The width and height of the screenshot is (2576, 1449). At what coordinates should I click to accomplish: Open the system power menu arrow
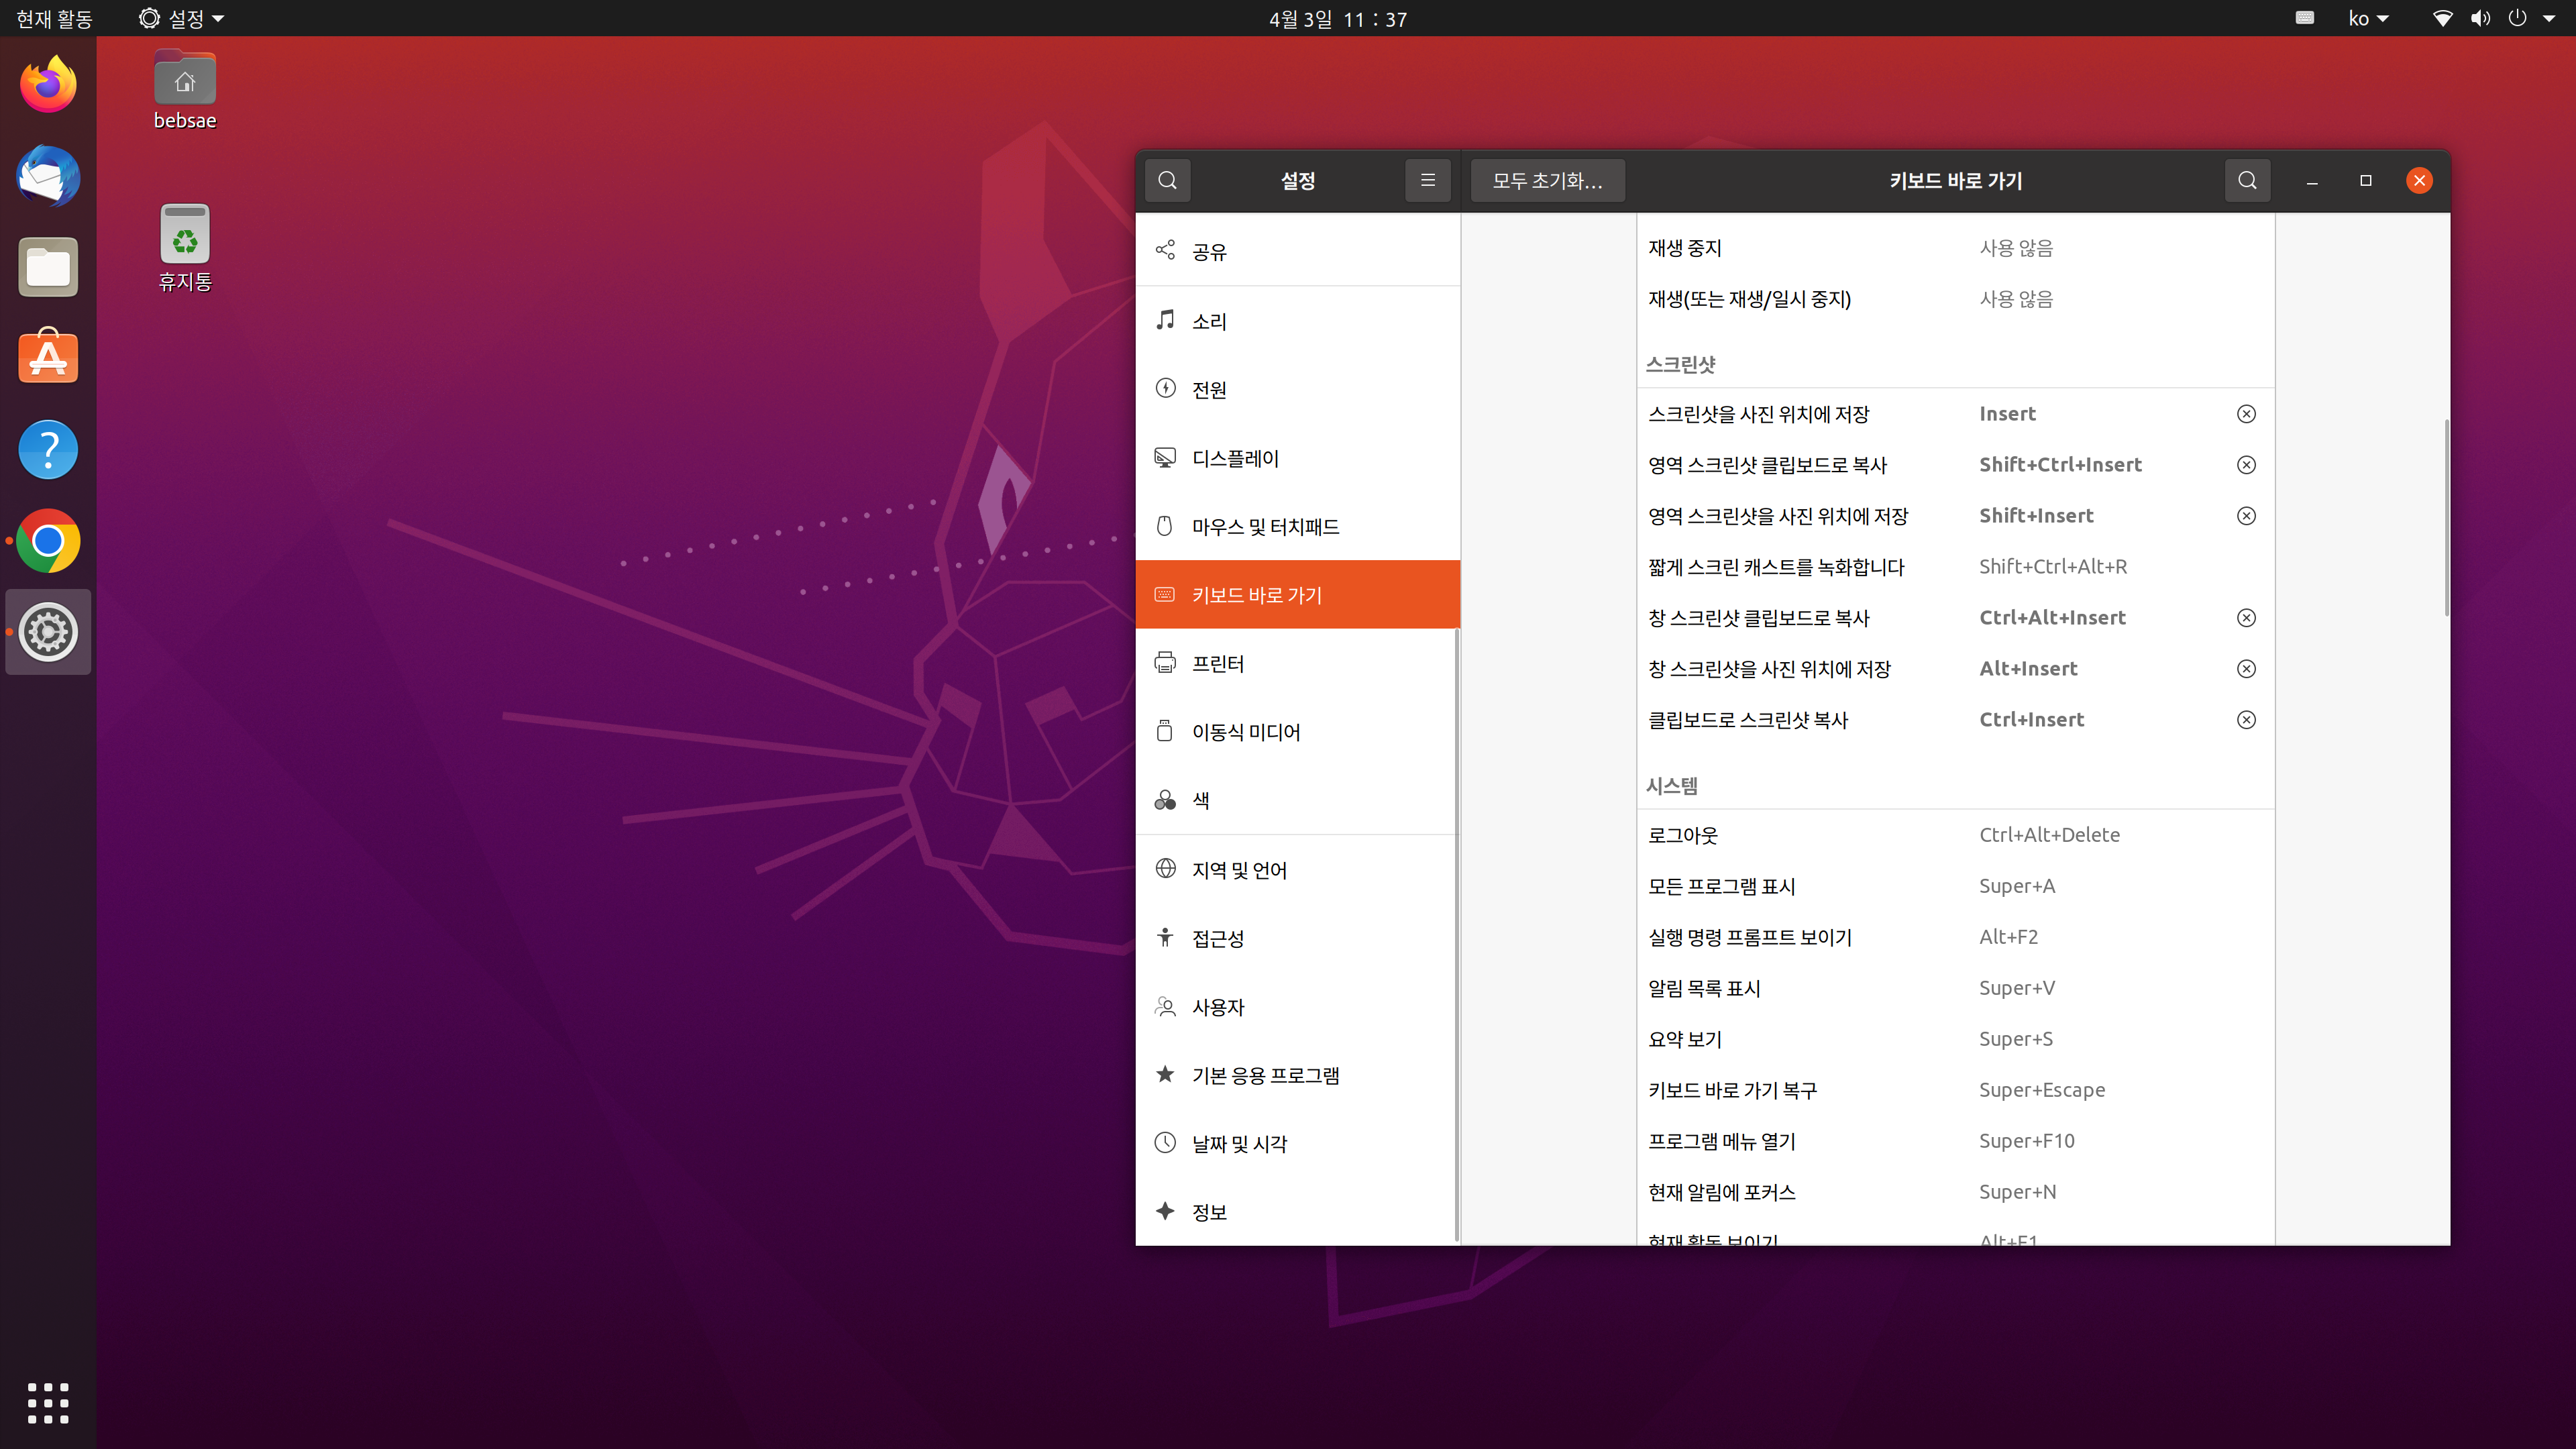[2548, 18]
